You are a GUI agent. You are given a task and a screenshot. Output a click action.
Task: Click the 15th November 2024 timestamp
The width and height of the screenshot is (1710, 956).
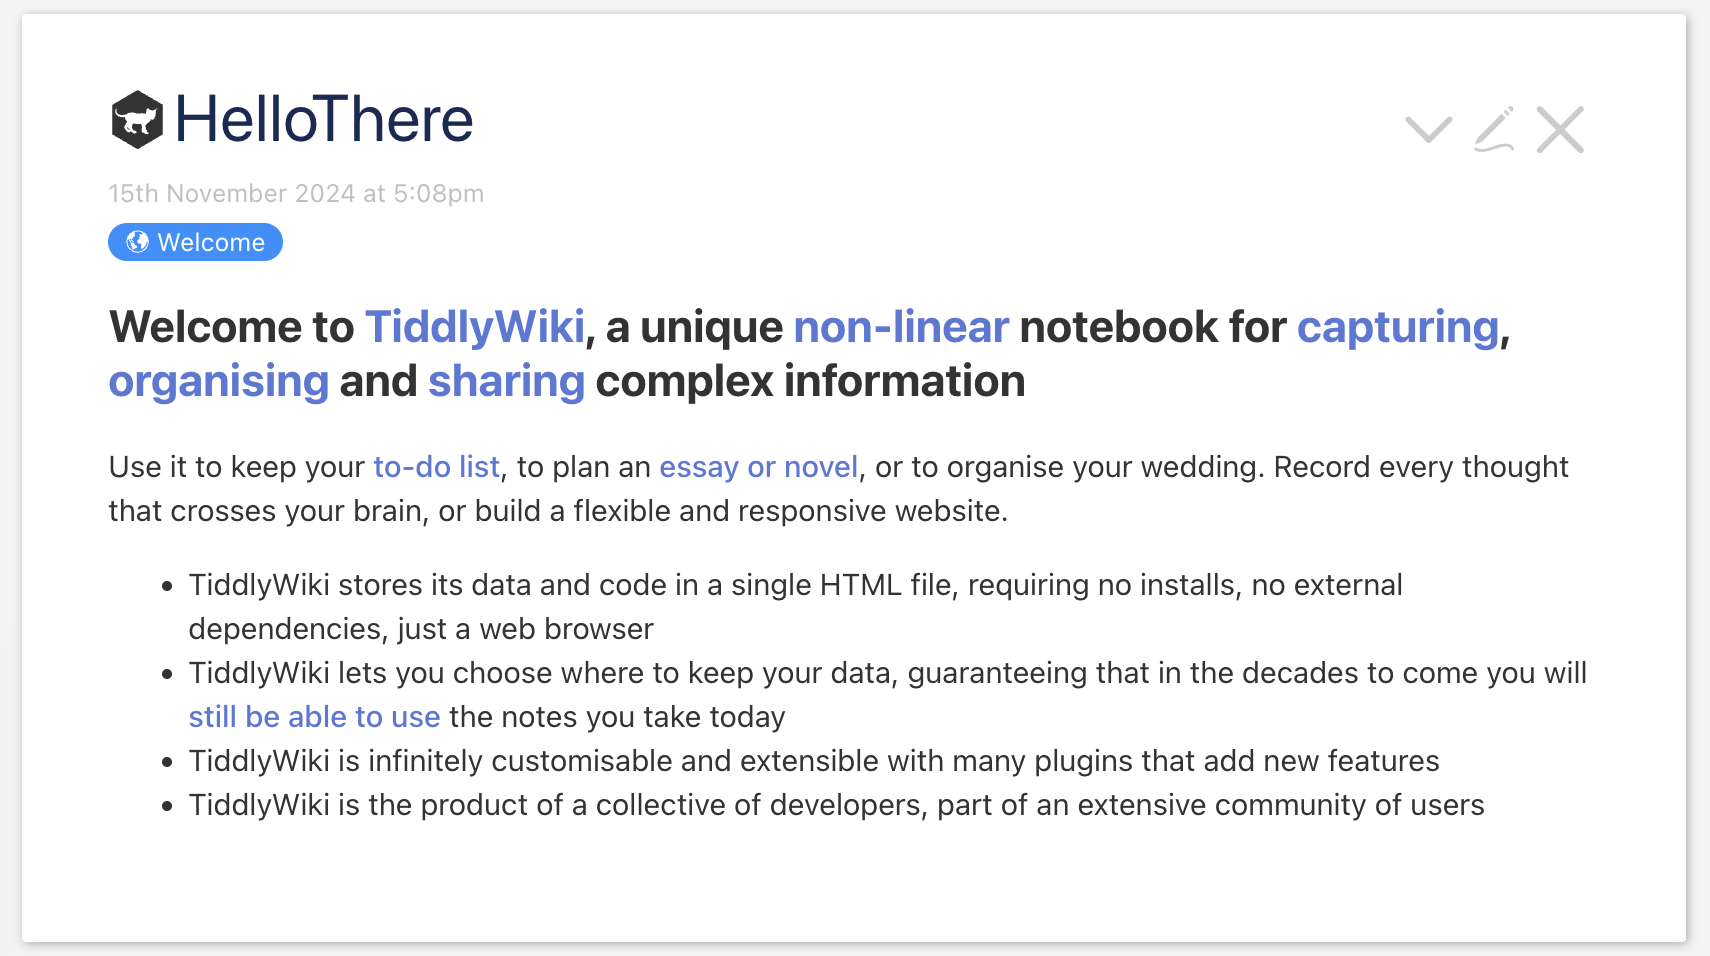(296, 193)
